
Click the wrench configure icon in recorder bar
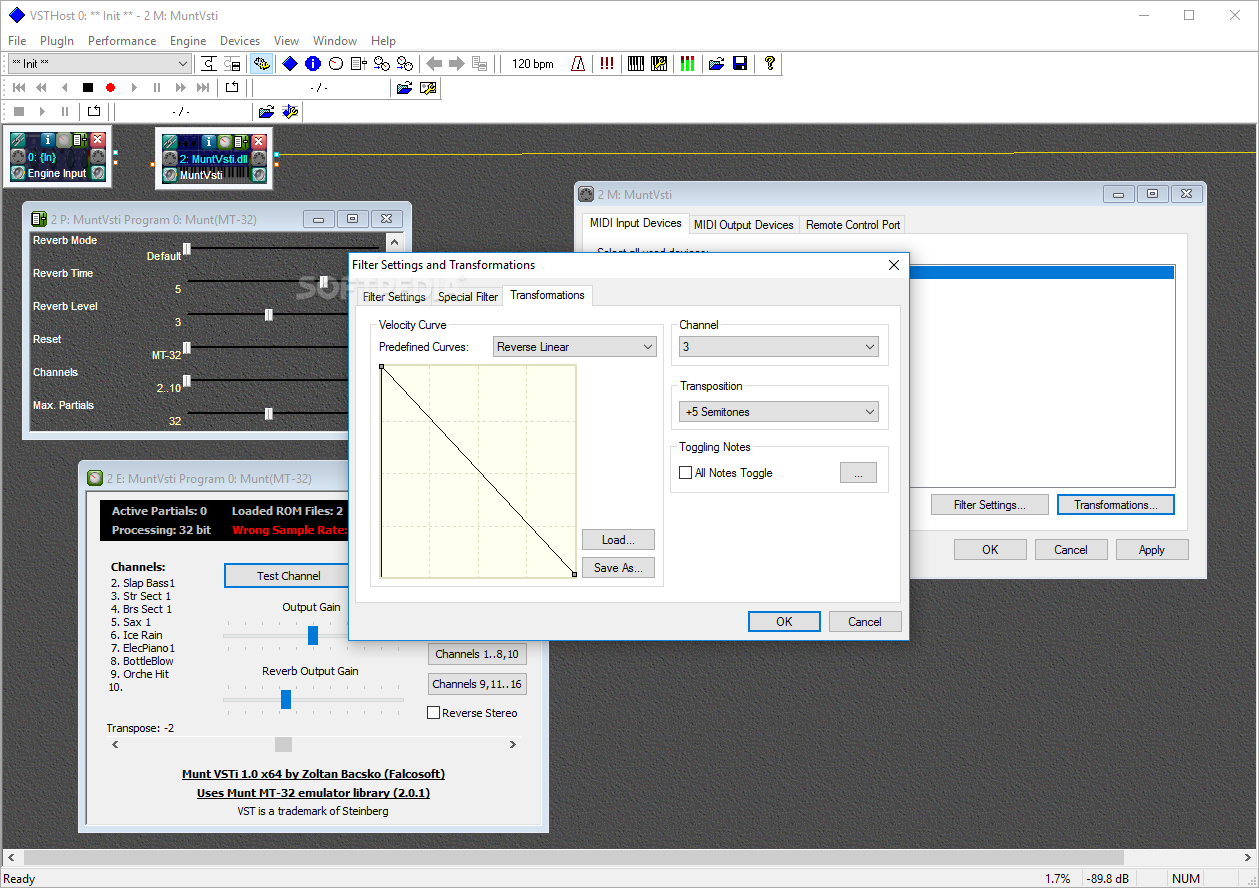[428, 88]
